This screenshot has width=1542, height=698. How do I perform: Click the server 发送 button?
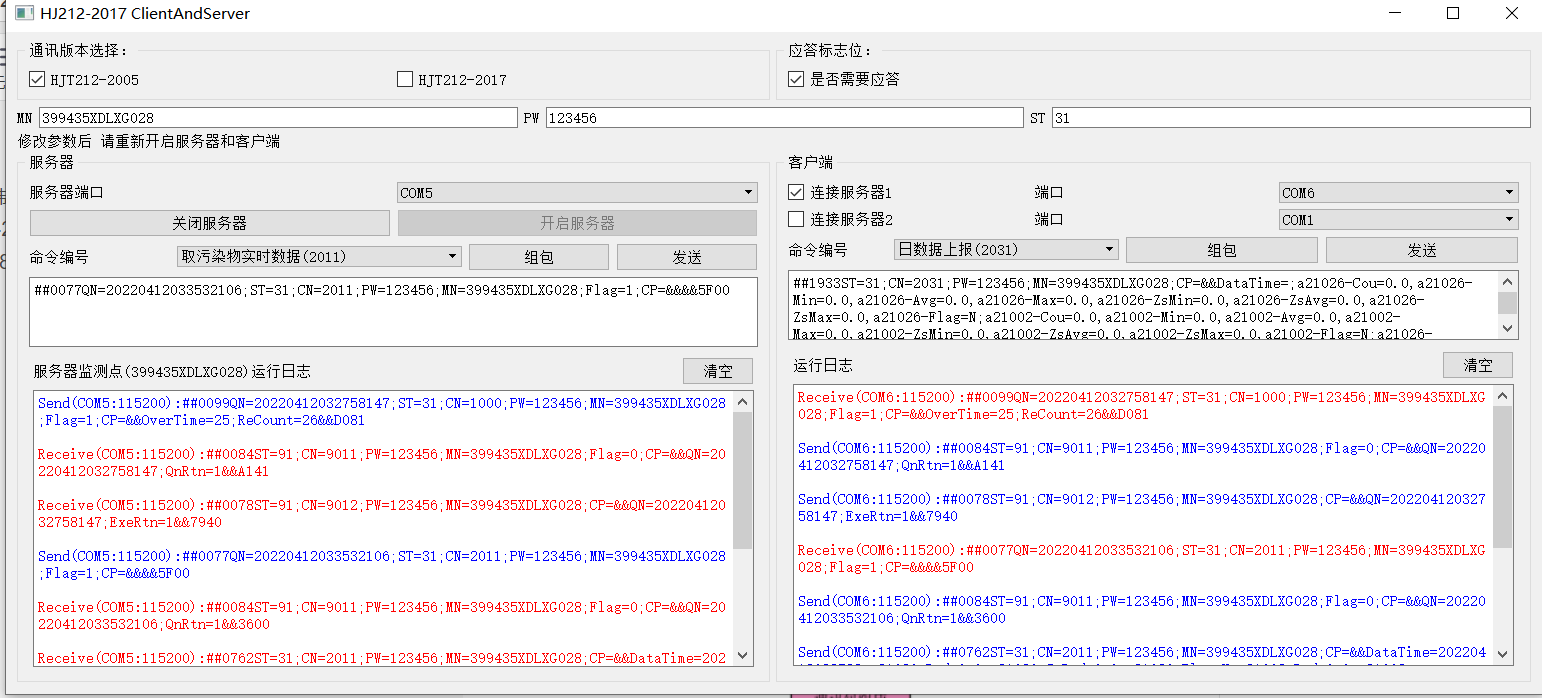pyautogui.click(x=686, y=256)
